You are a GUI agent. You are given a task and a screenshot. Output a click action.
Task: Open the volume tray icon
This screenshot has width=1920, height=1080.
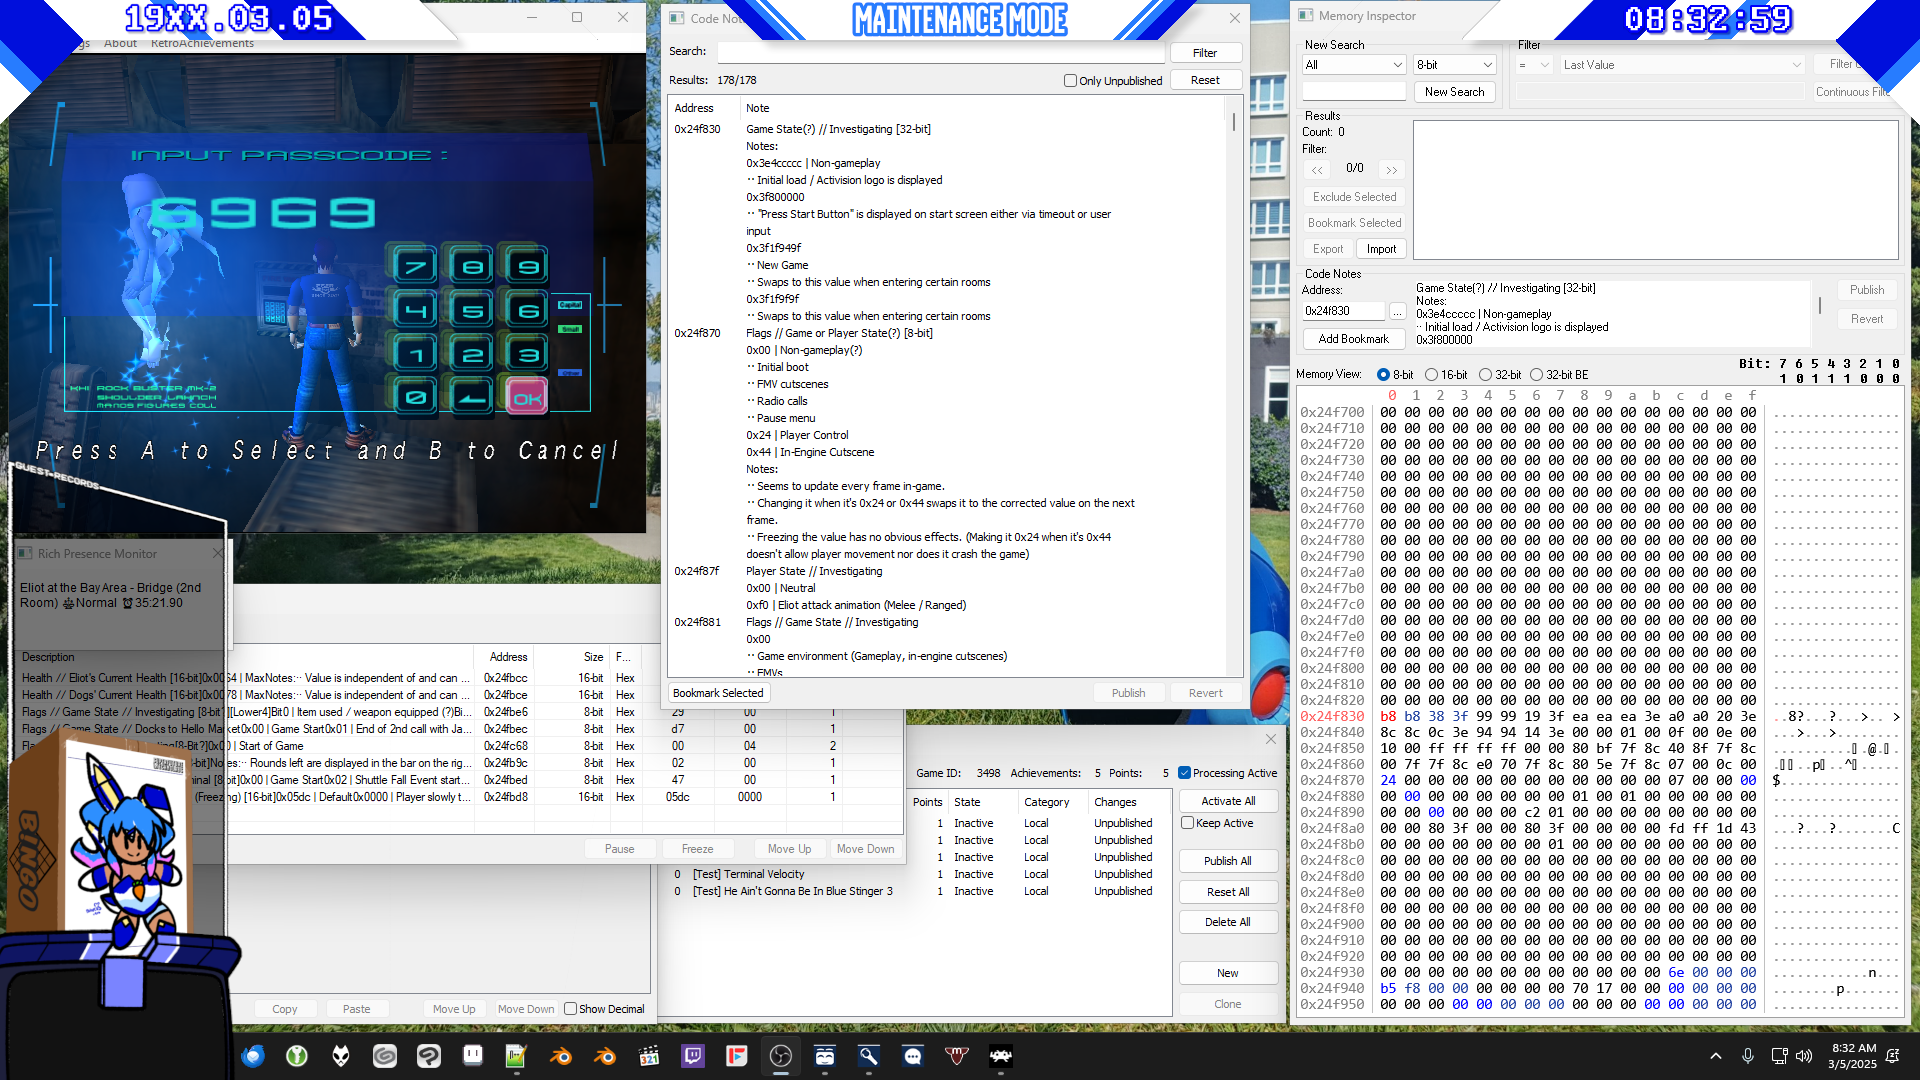1804,1056
